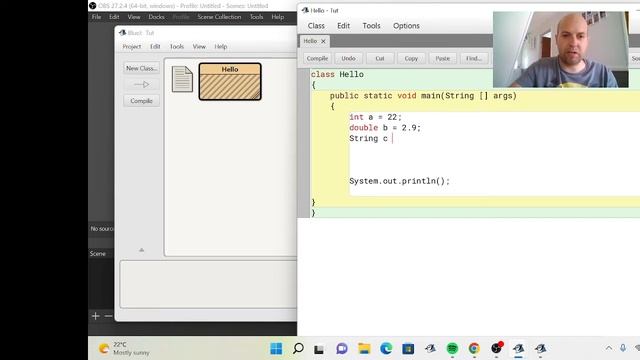The height and width of the screenshot is (360, 640).
Task: Open Google Chrome from the taskbar
Action: [x=474, y=349]
